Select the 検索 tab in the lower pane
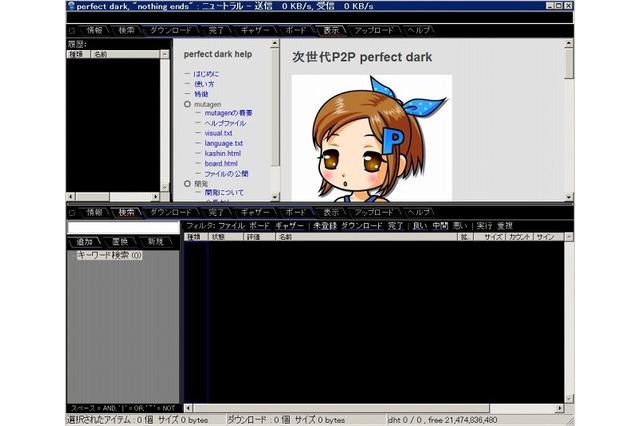 tap(127, 212)
